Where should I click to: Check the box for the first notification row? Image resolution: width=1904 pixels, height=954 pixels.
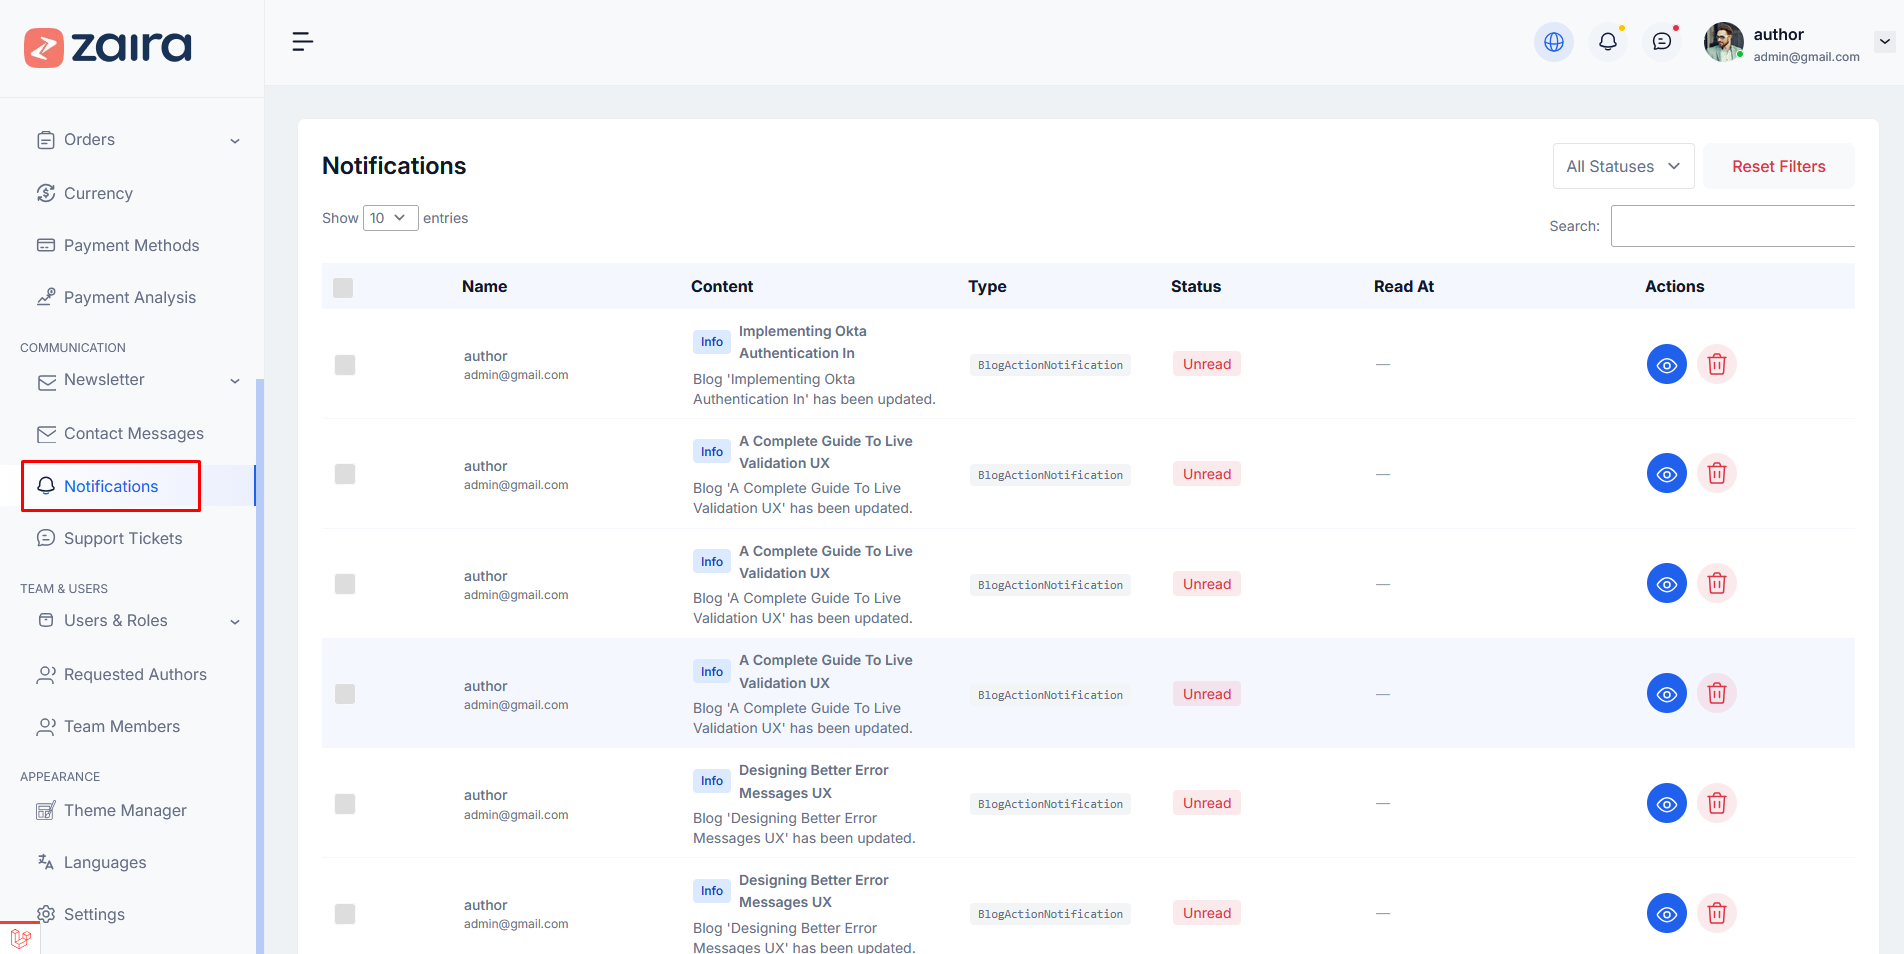click(x=345, y=365)
